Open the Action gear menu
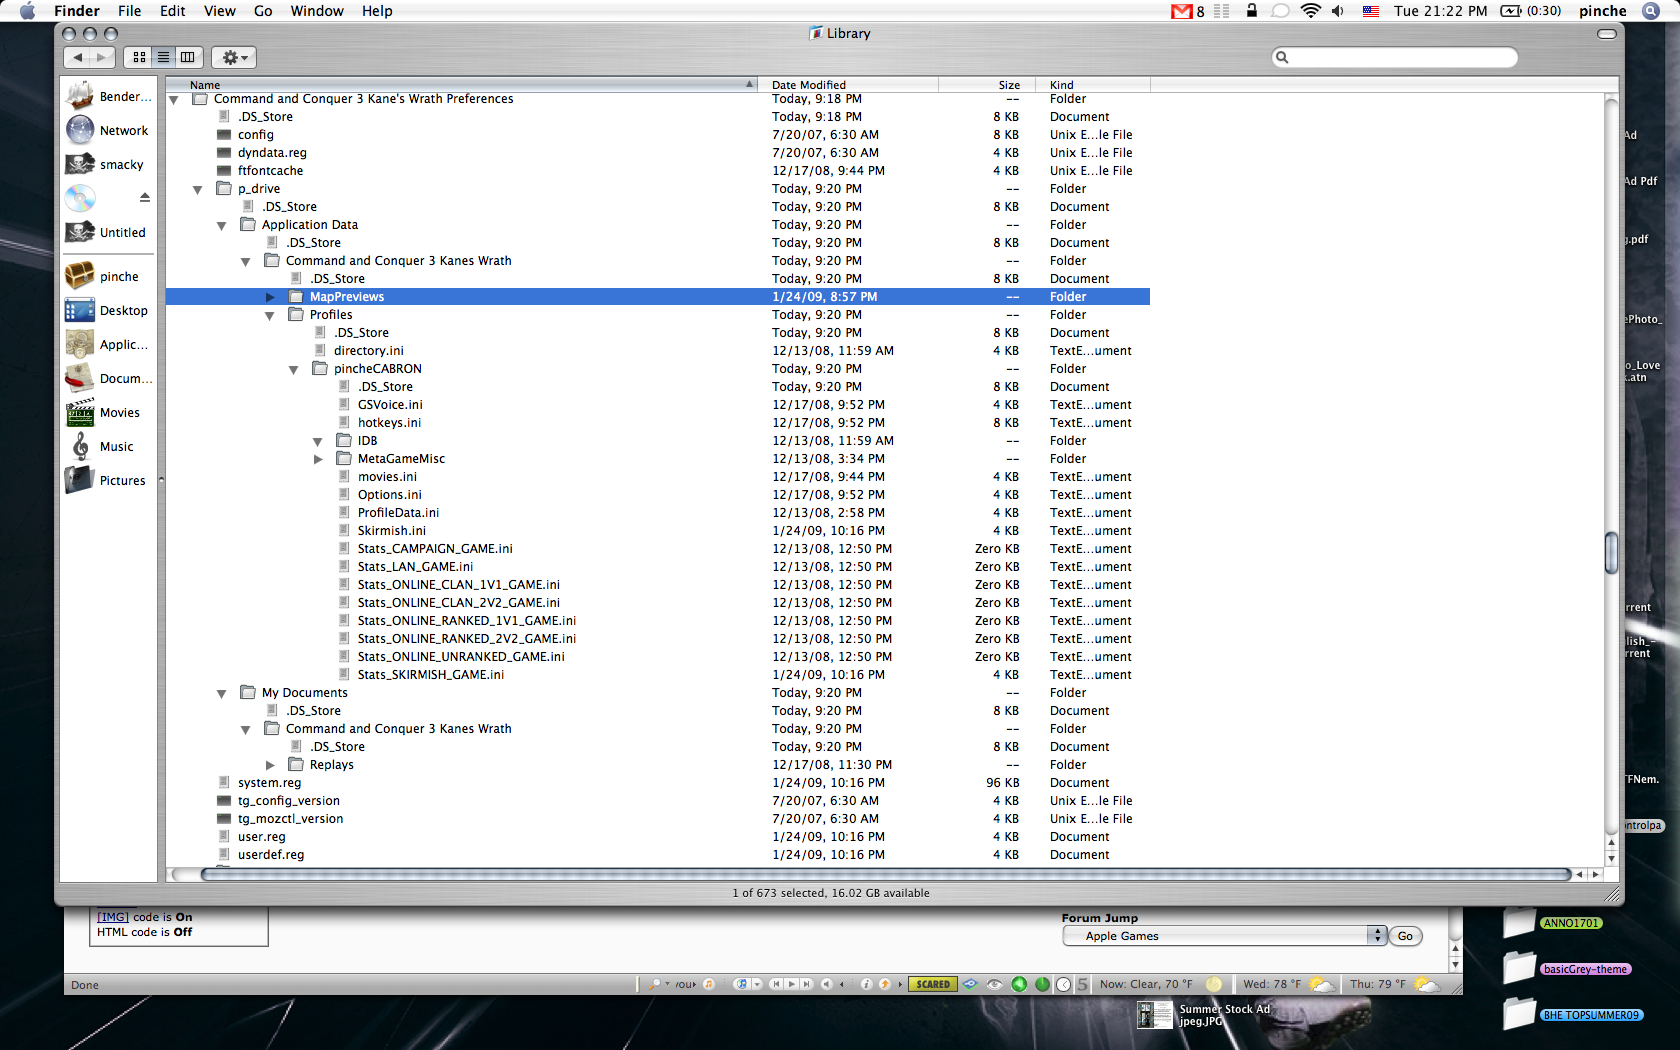This screenshot has width=1680, height=1050. point(234,57)
